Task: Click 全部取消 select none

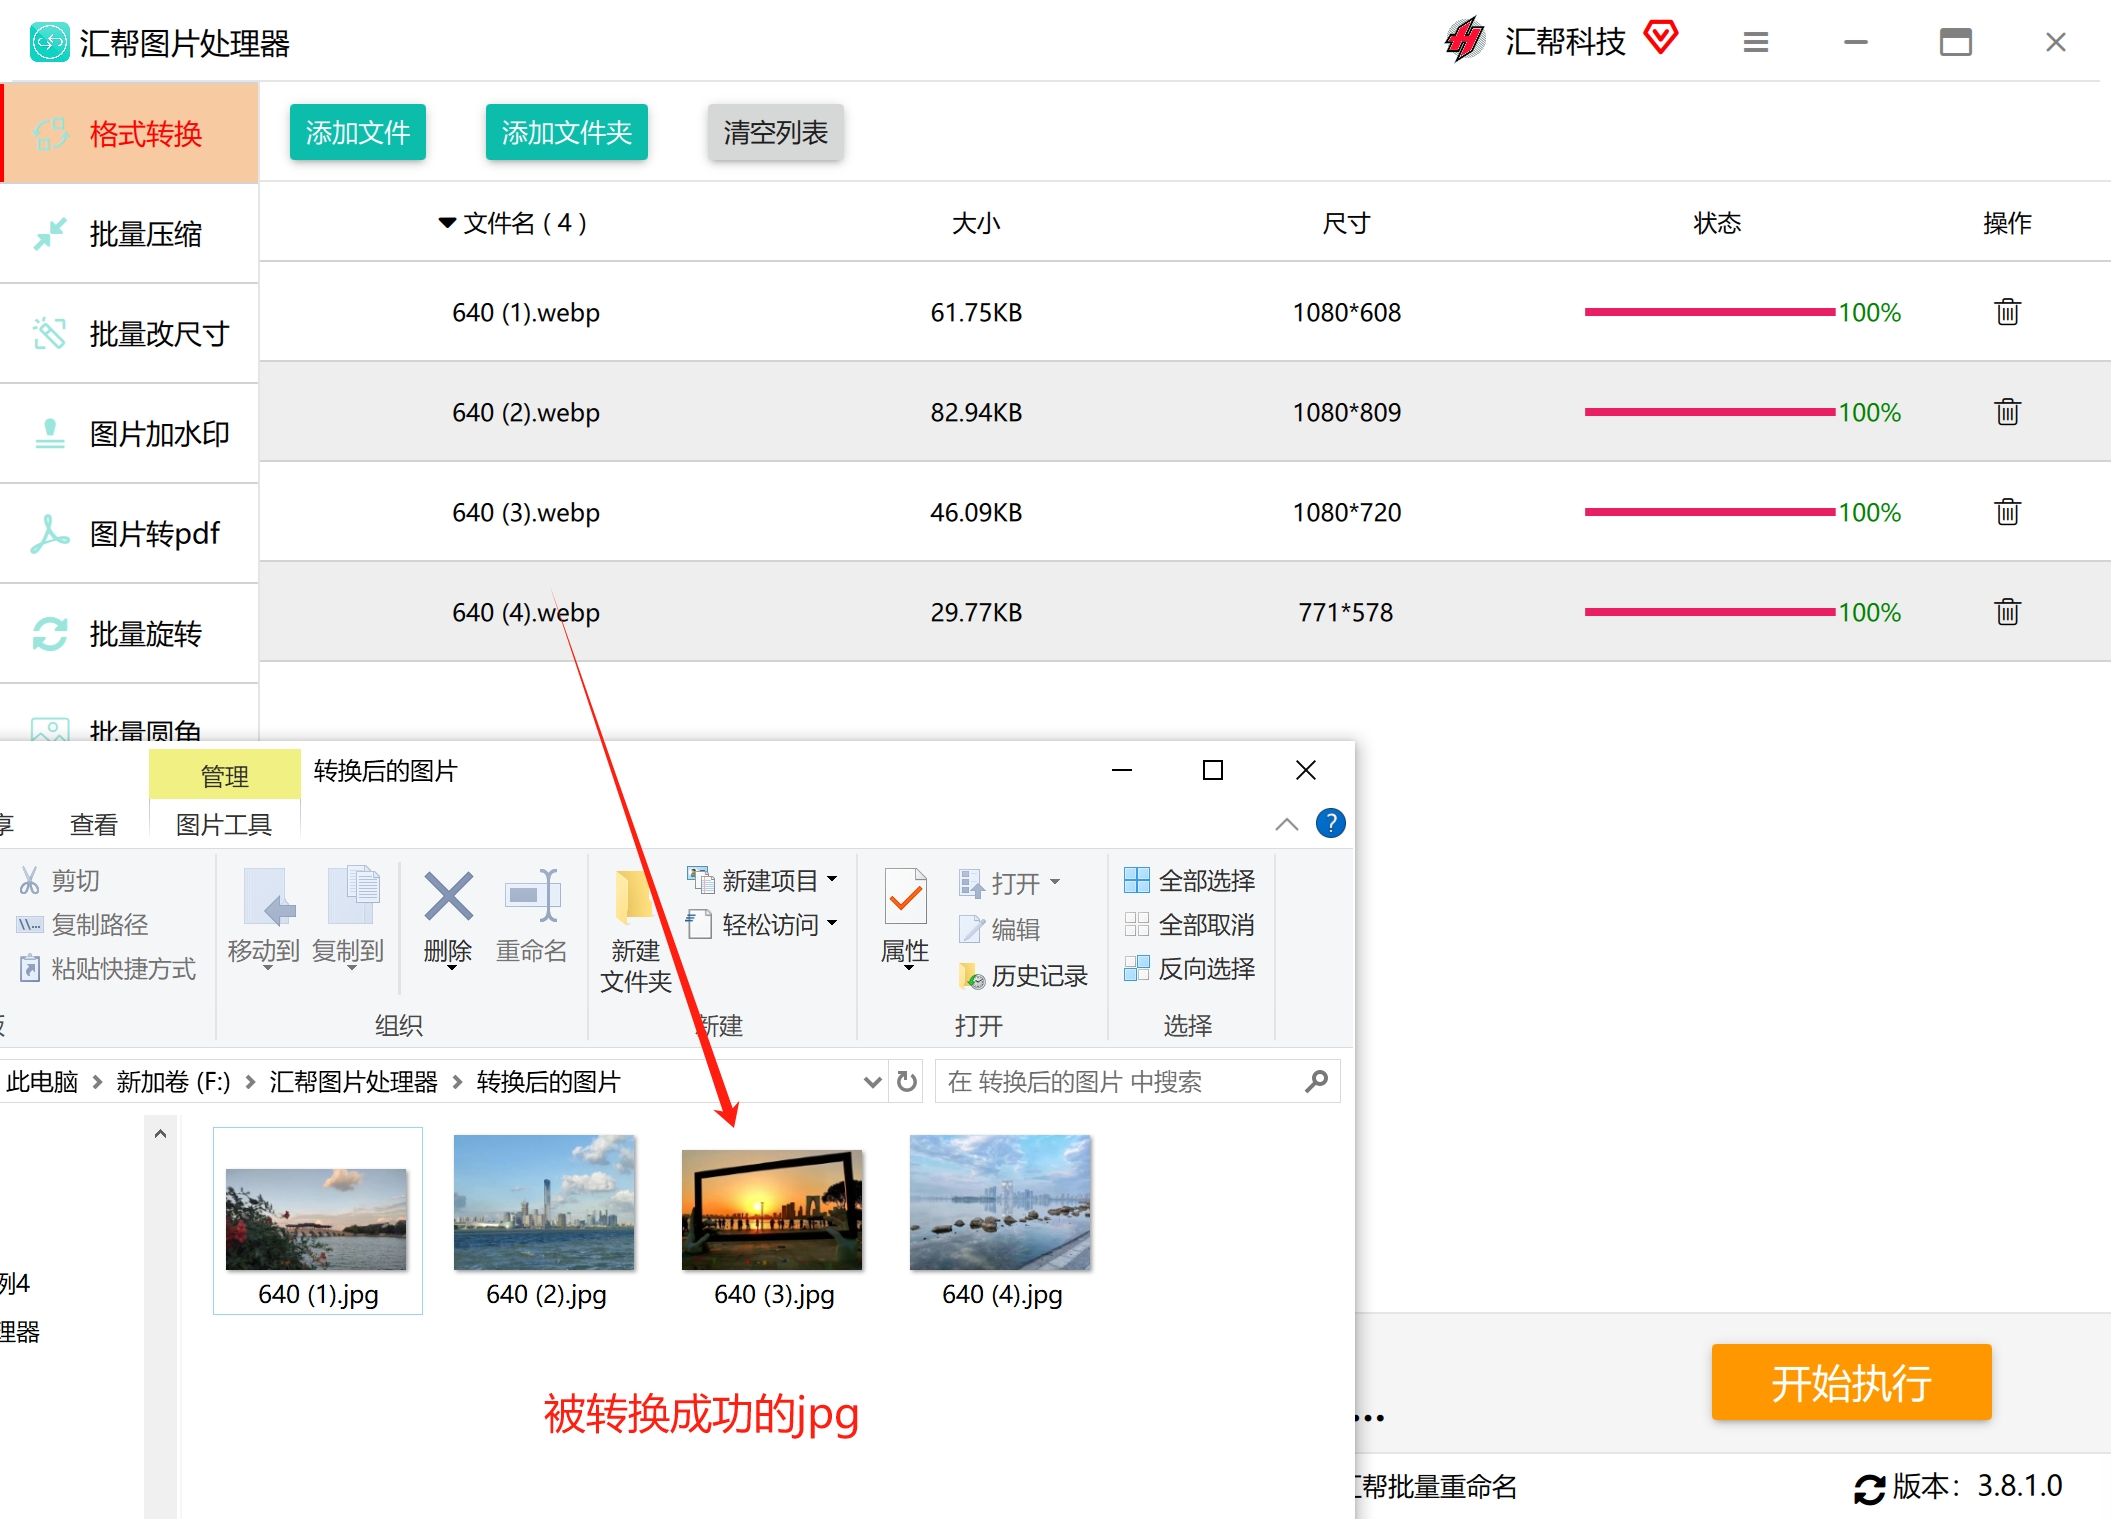Action: tap(1190, 925)
